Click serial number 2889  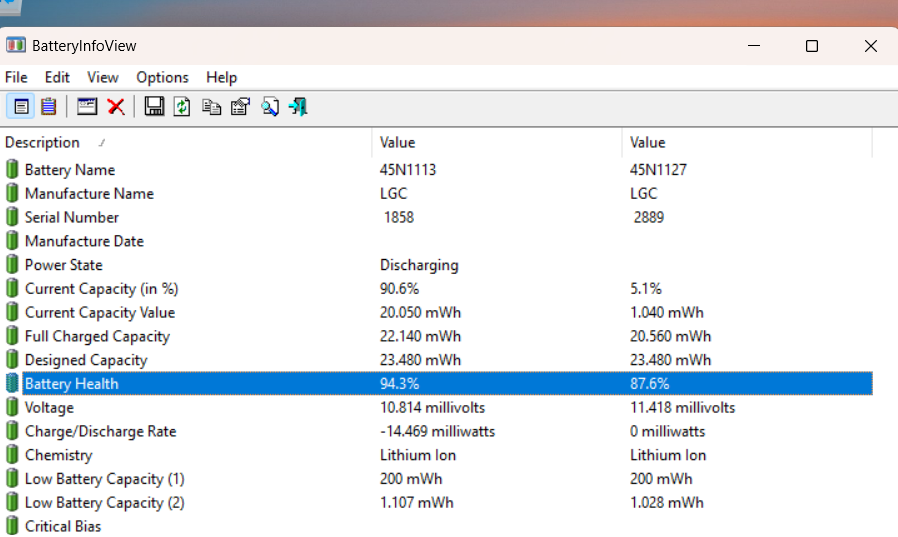click(x=649, y=217)
